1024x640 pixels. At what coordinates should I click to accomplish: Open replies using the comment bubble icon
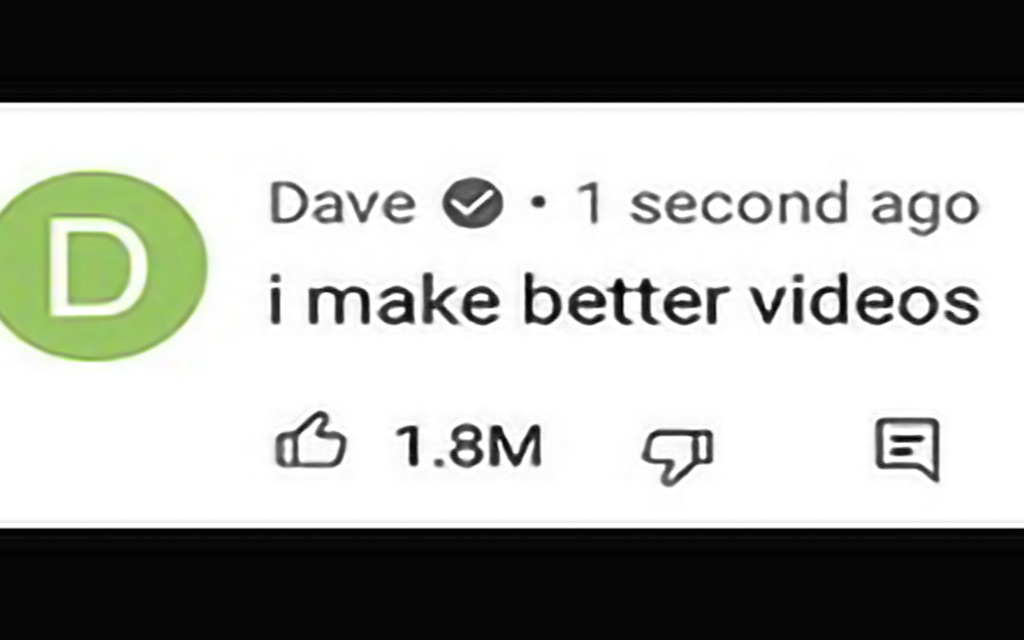tap(908, 449)
